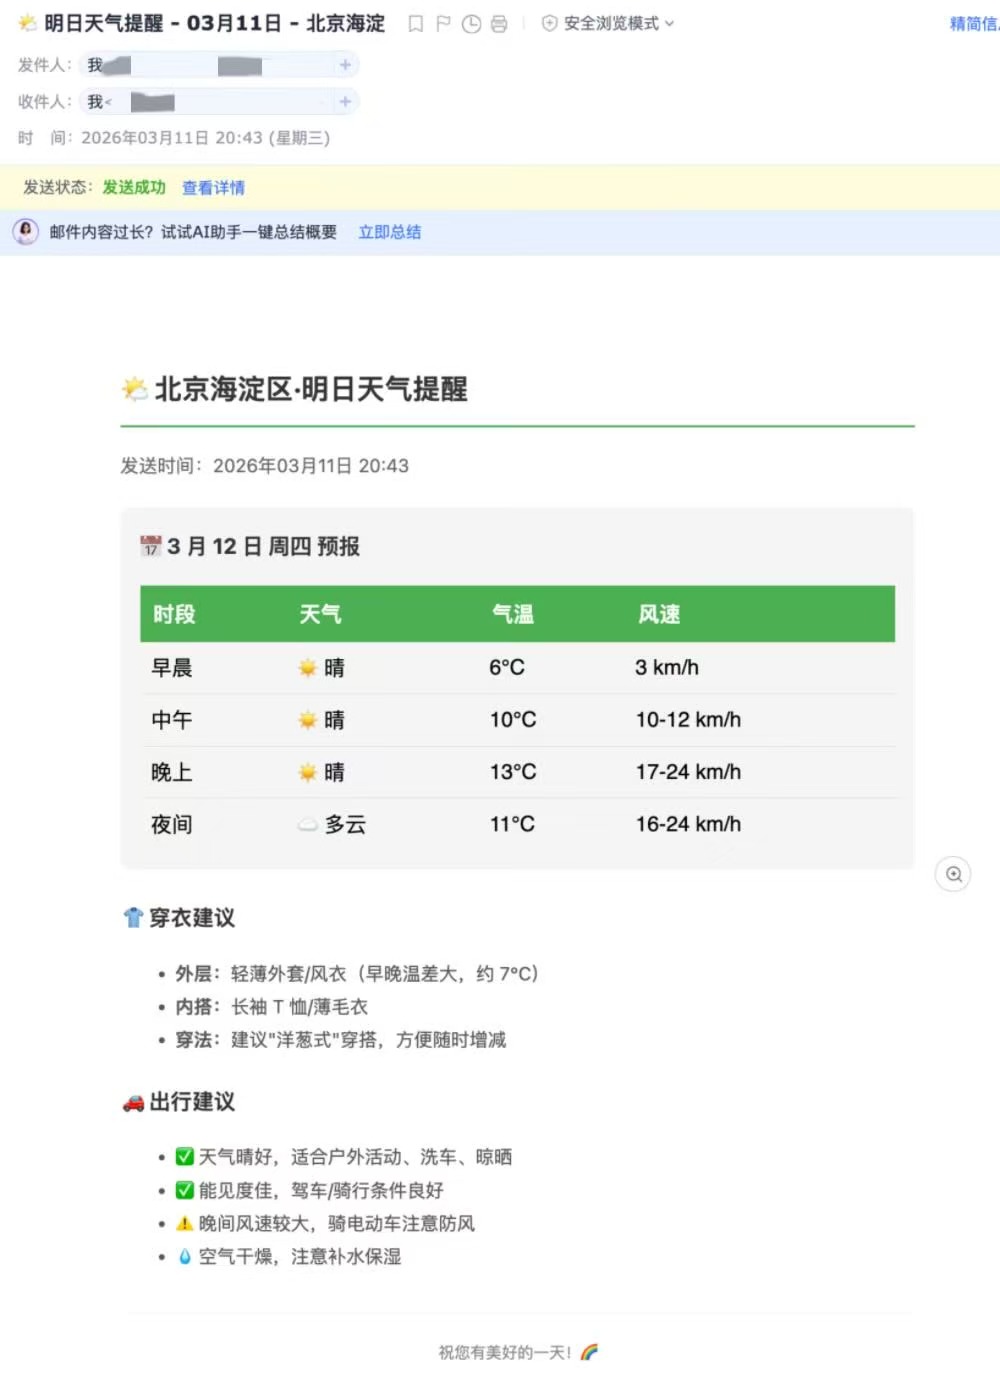Click the AI assistant avatar icon
1000x1400 pixels.
pos(26,232)
